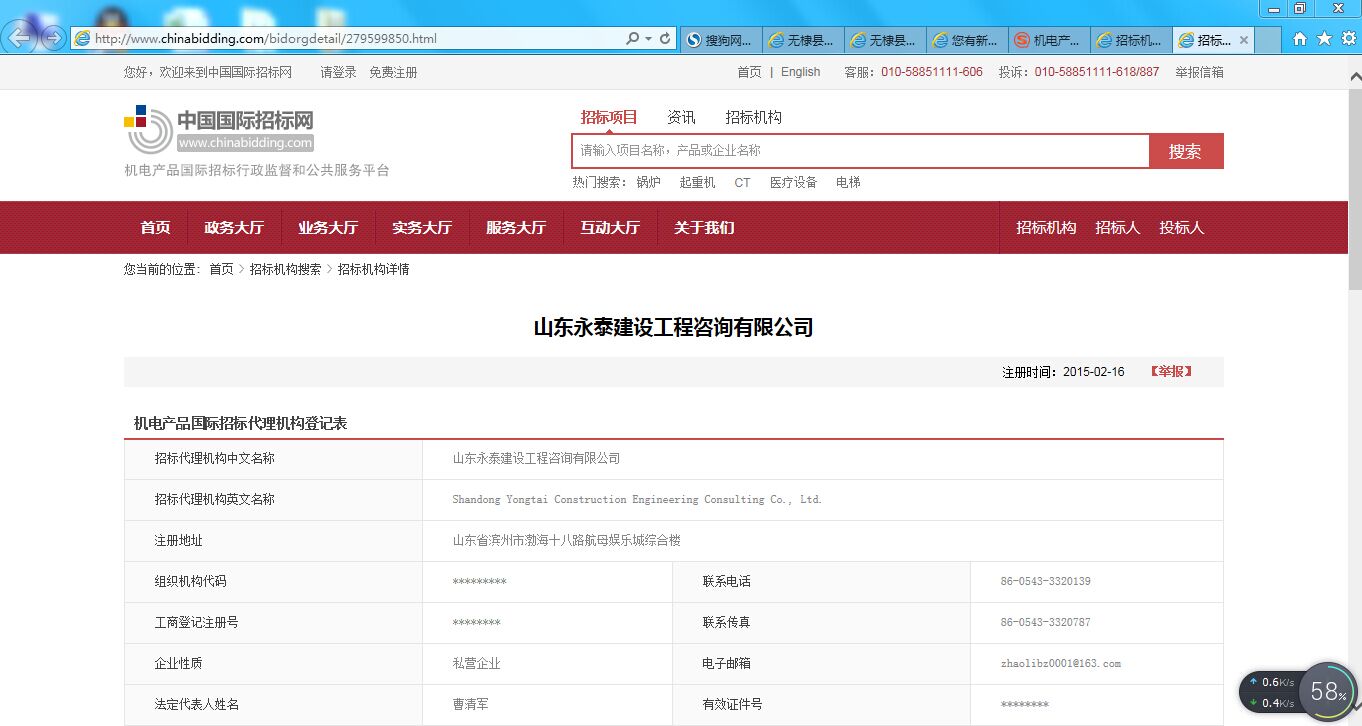Image resolution: width=1362 pixels, height=726 pixels.
Task: Switch to the 招标机... browser tab
Action: click(1130, 40)
